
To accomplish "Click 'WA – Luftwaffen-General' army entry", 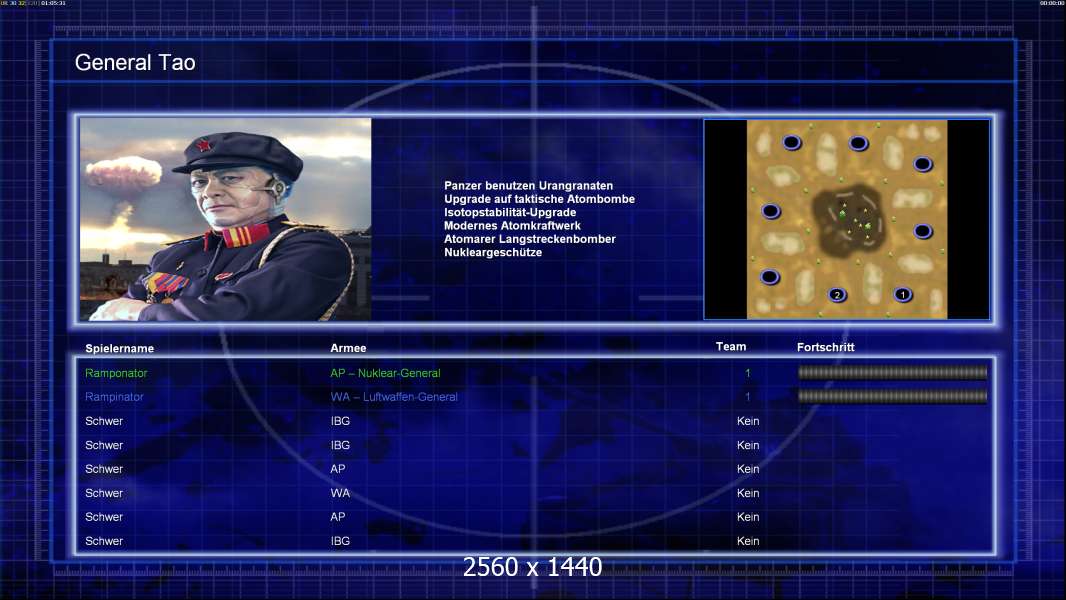I will [x=394, y=397].
